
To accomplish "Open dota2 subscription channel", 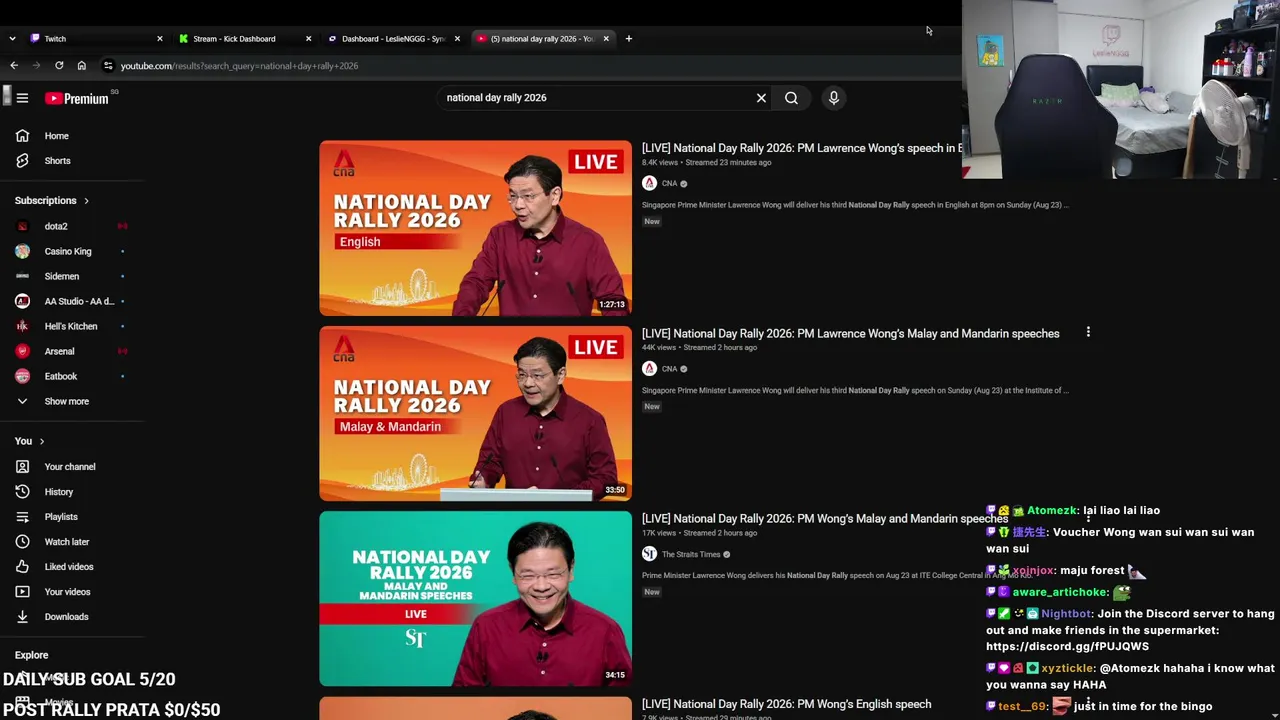I will coord(56,226).
